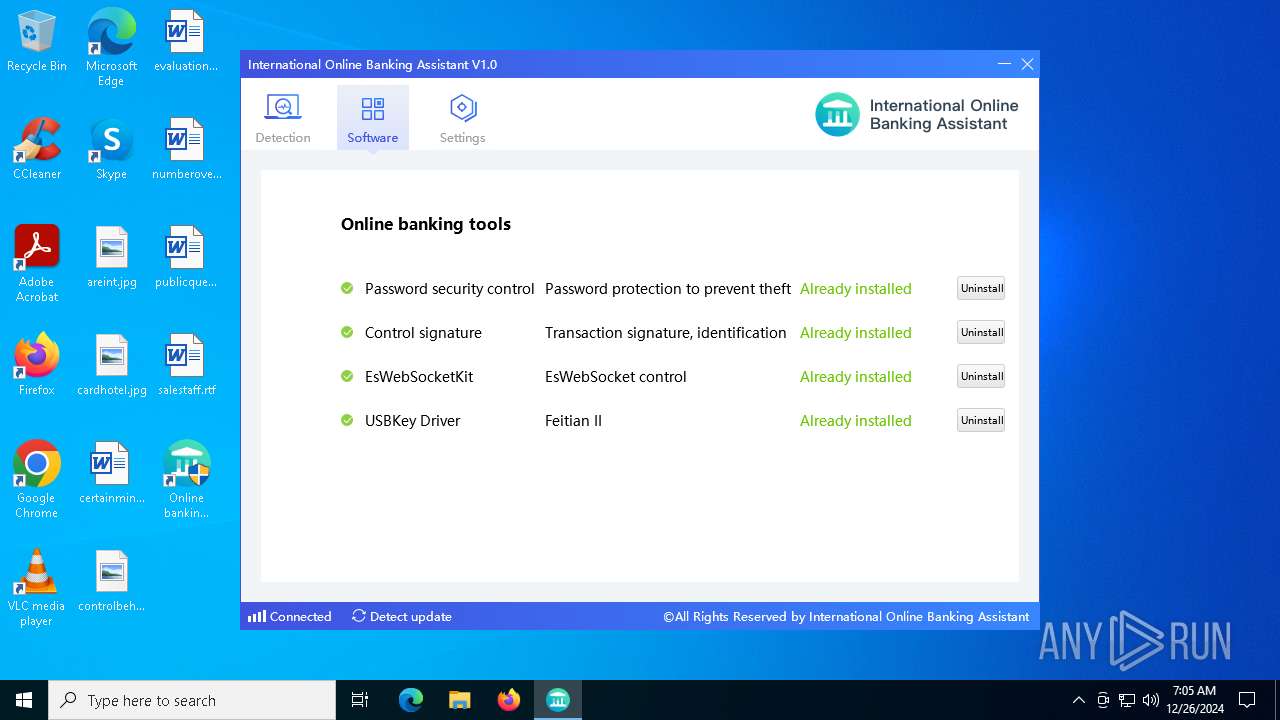Click green check beside USBKey Driver
Image resolution: width=1280 pixels, height=720 pixels.
(347, 420)
